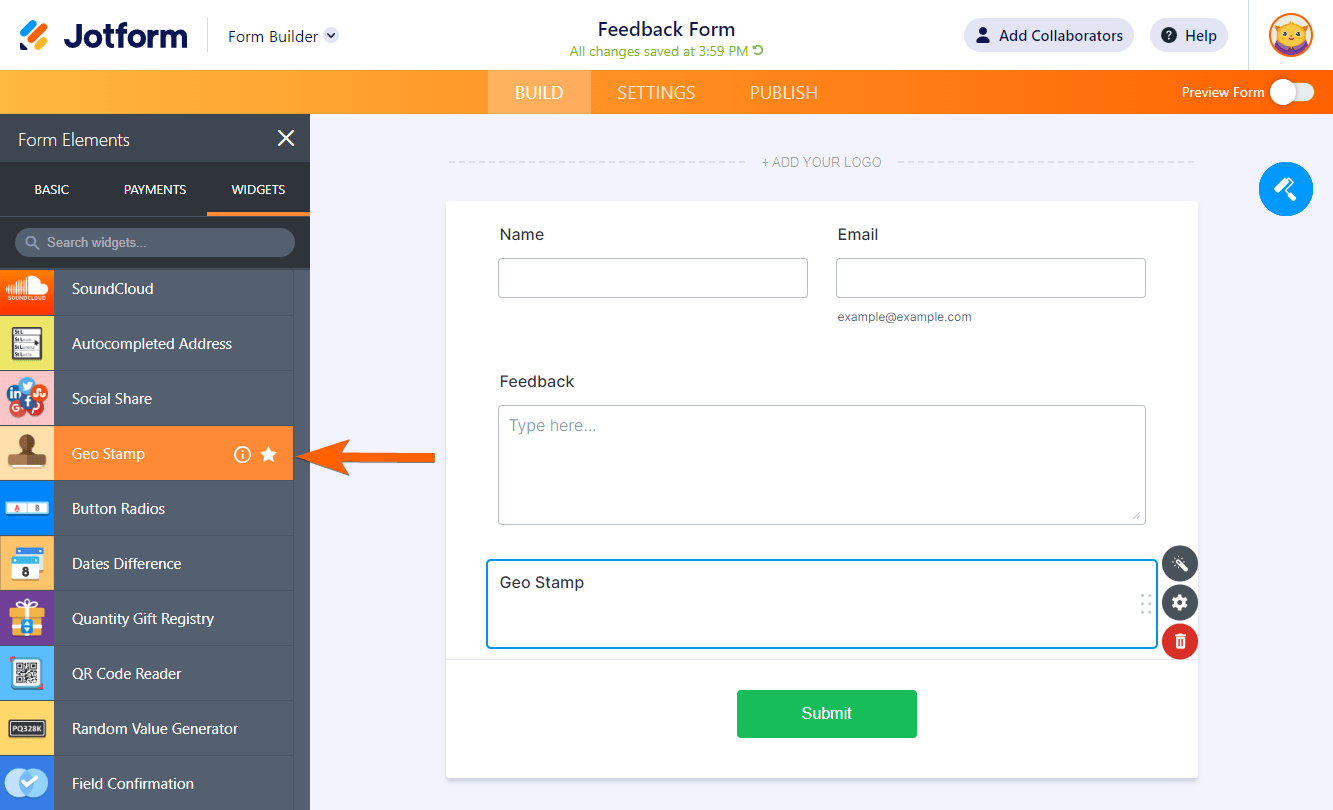Screen dimensions: 1333x810
Task: Favorite the Geo Stamp widget with star
Action: click(268, 454)
